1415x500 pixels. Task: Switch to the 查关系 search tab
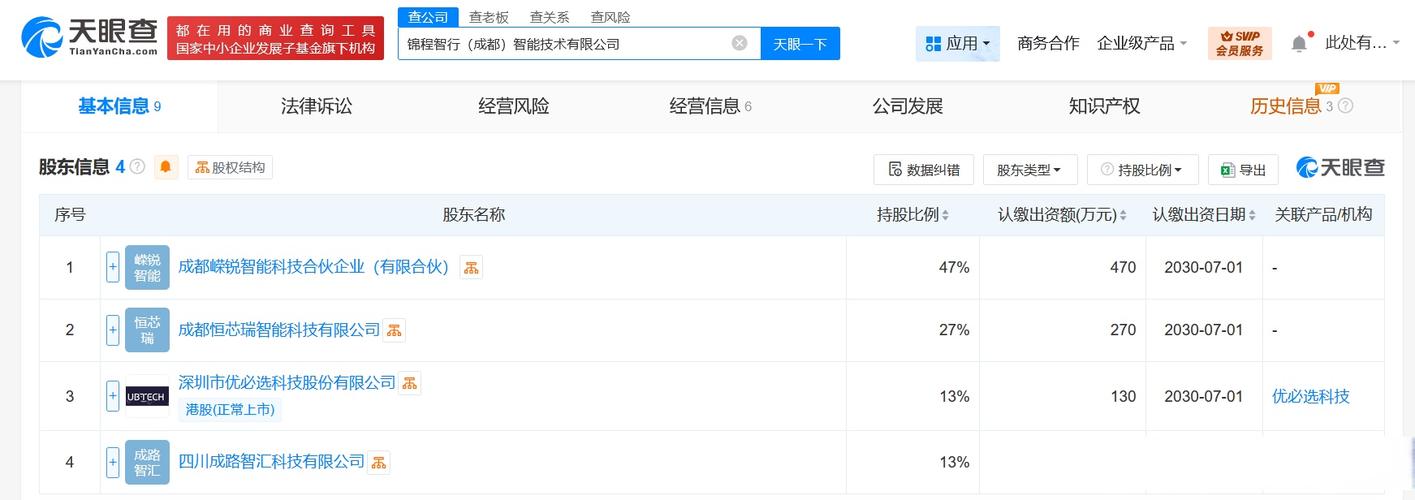549,17
